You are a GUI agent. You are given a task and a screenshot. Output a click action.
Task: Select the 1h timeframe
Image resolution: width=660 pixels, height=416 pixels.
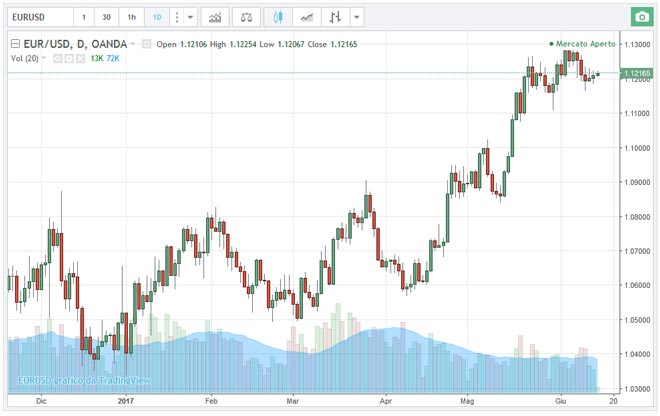tap(133, 18)
